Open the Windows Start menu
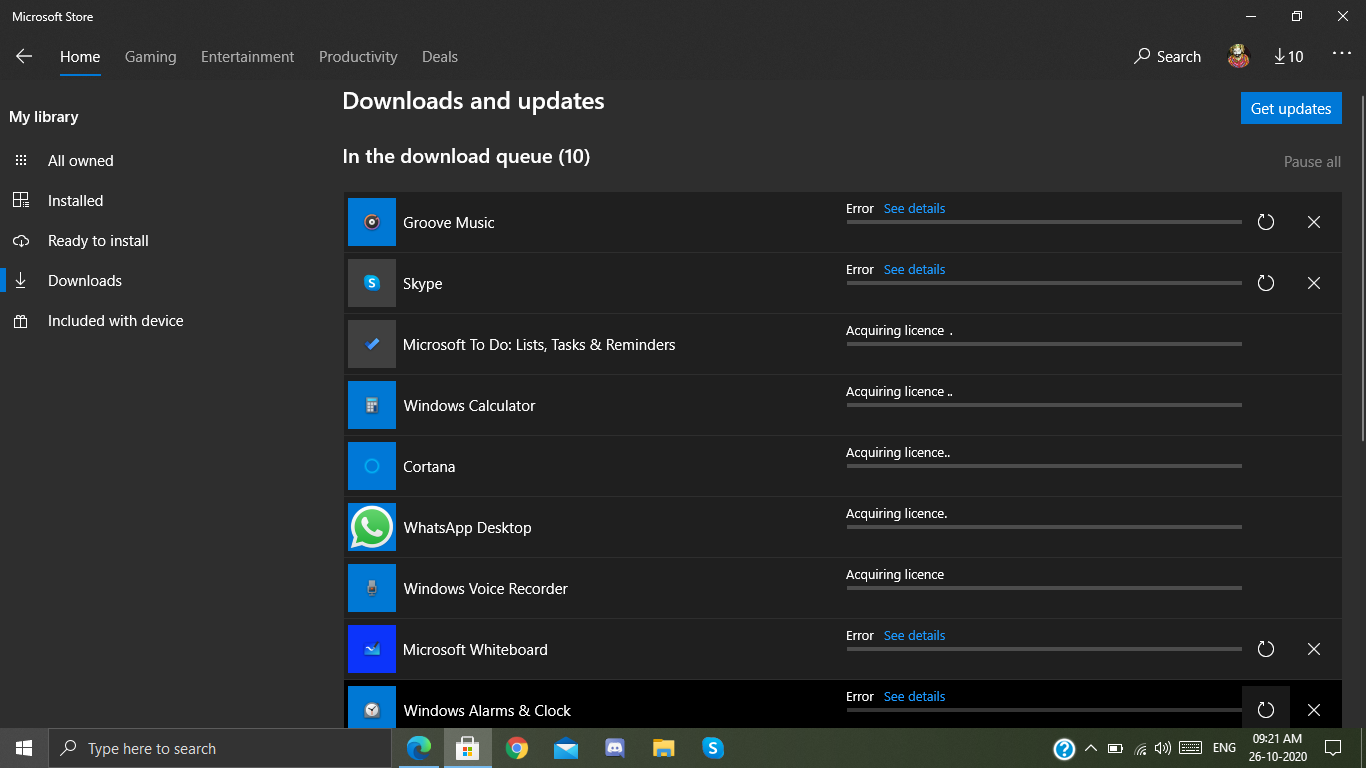 [x=24, y=748]
